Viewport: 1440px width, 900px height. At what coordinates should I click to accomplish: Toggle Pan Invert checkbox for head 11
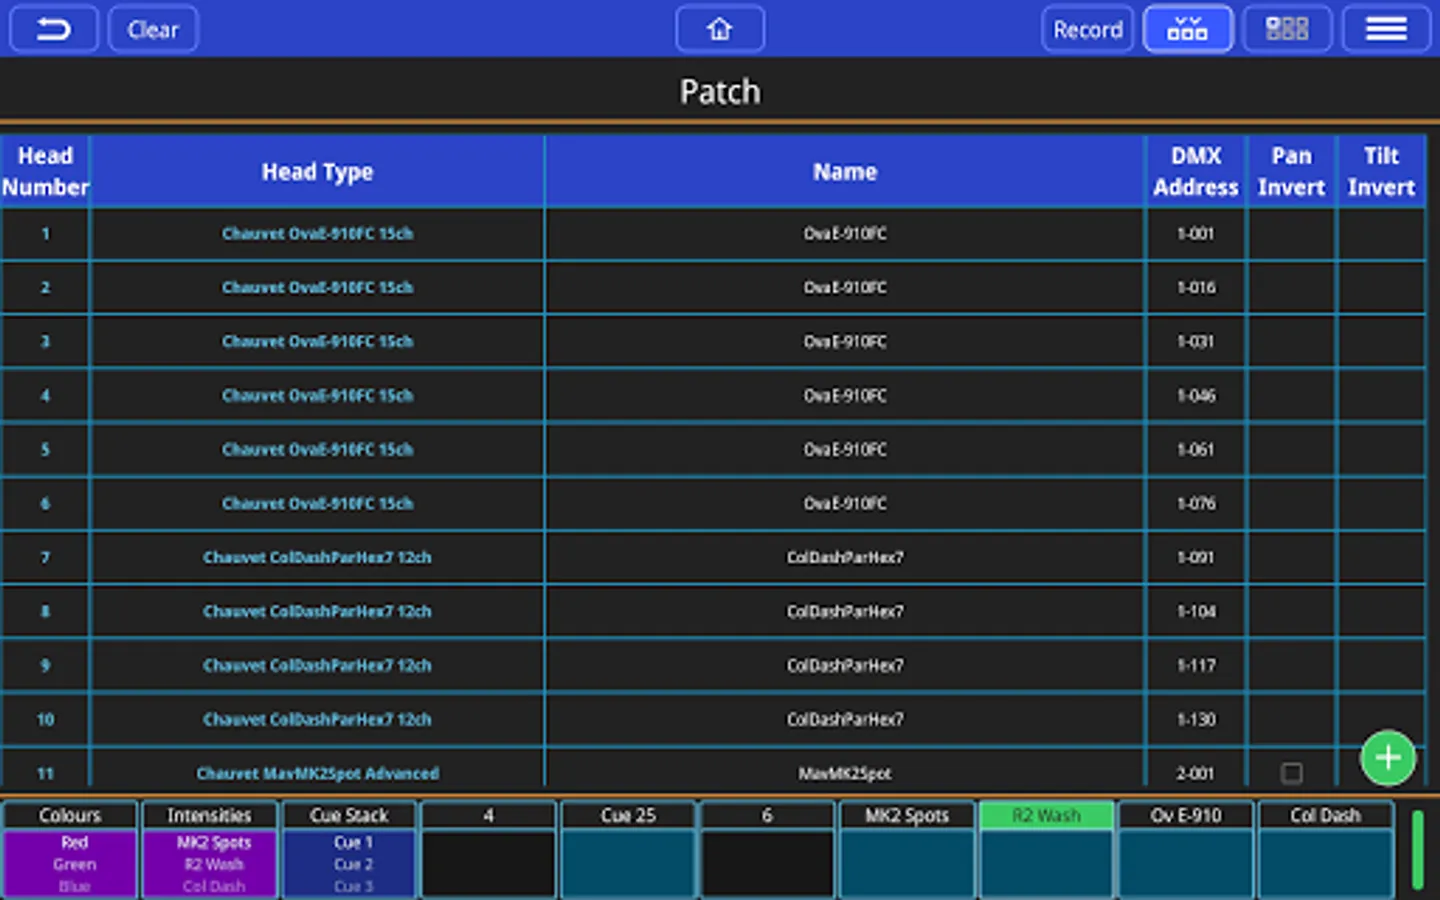pos(1291,773)
